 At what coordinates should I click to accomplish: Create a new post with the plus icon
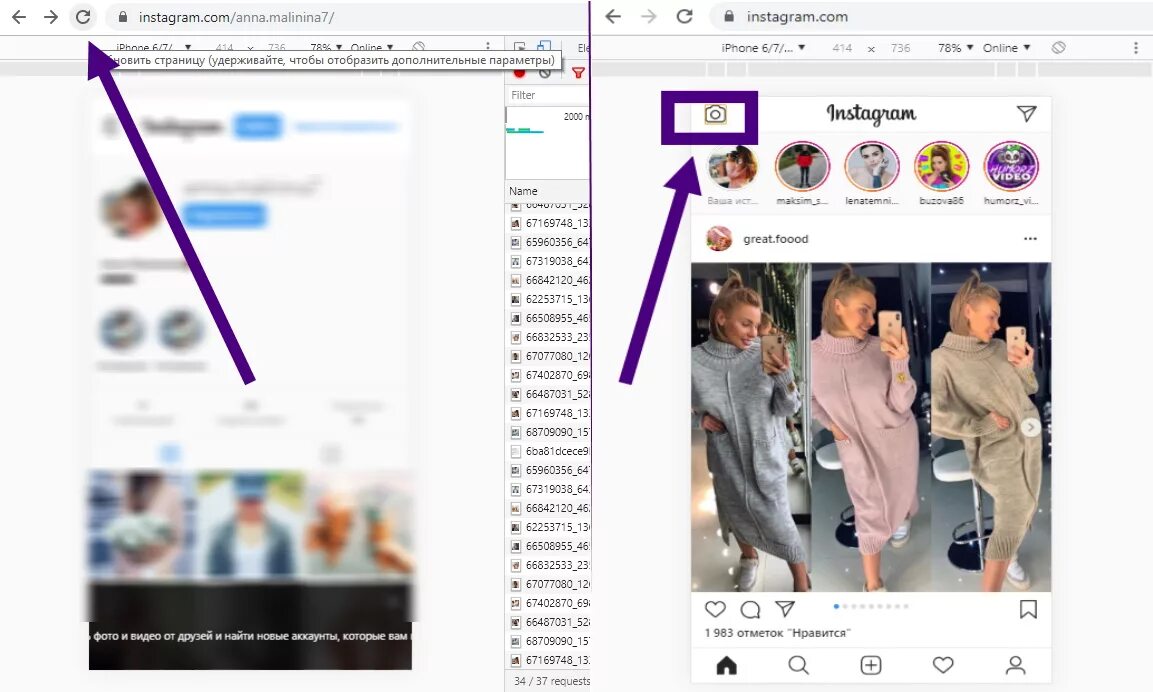pyautogui.click(x=871, y=666)
